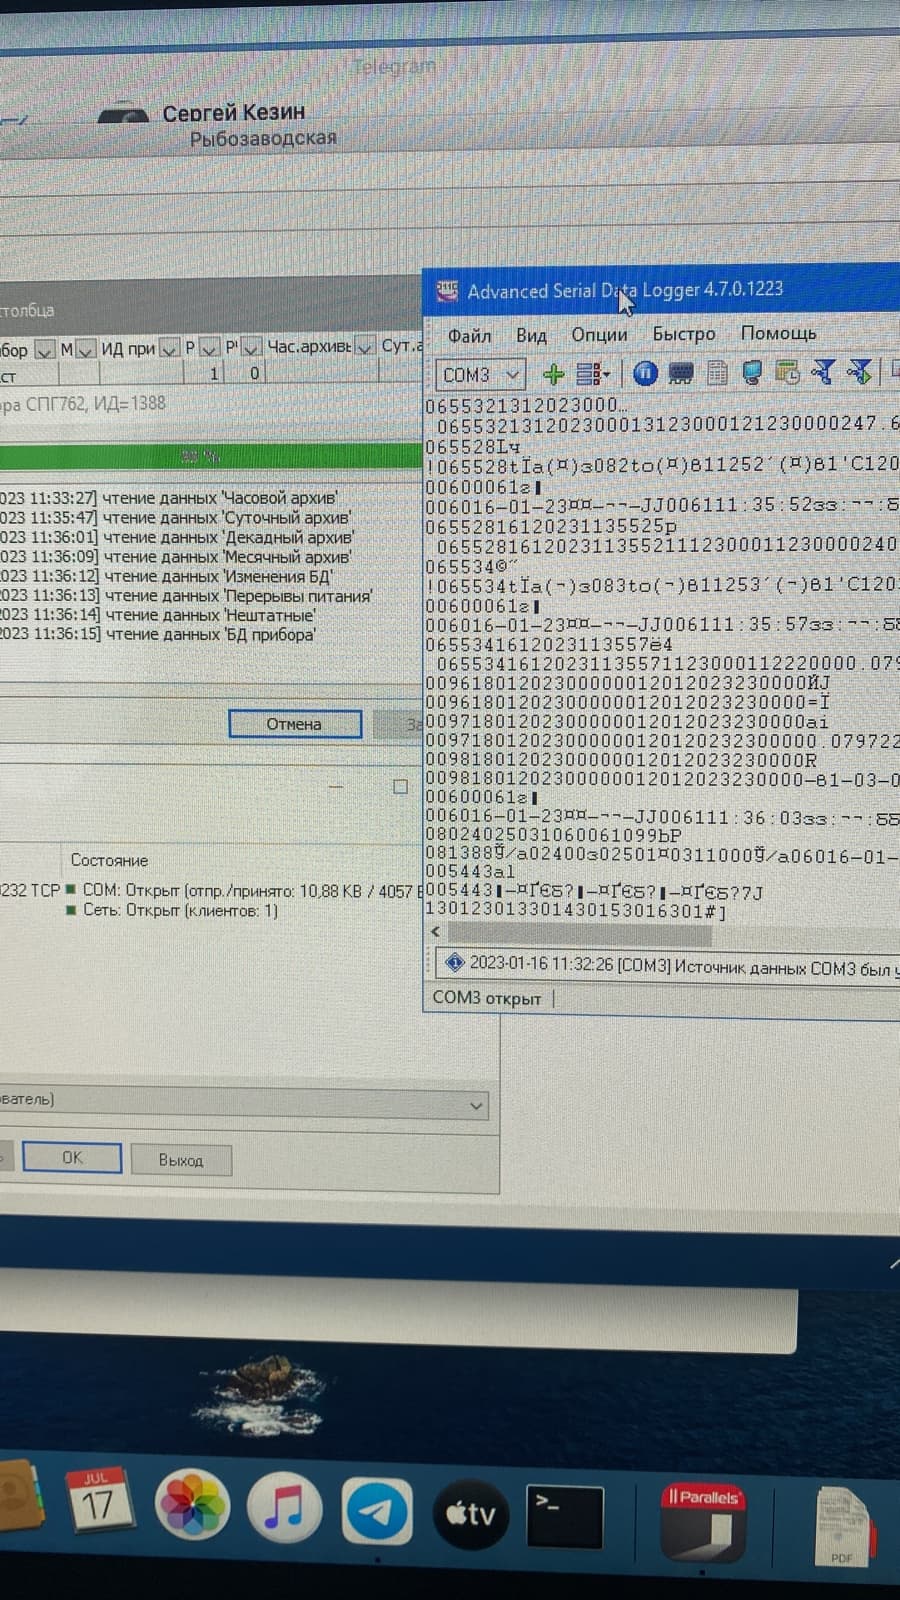Open the Помощь menu
This screenshot has height=1600, width=900.
[778, 332]
